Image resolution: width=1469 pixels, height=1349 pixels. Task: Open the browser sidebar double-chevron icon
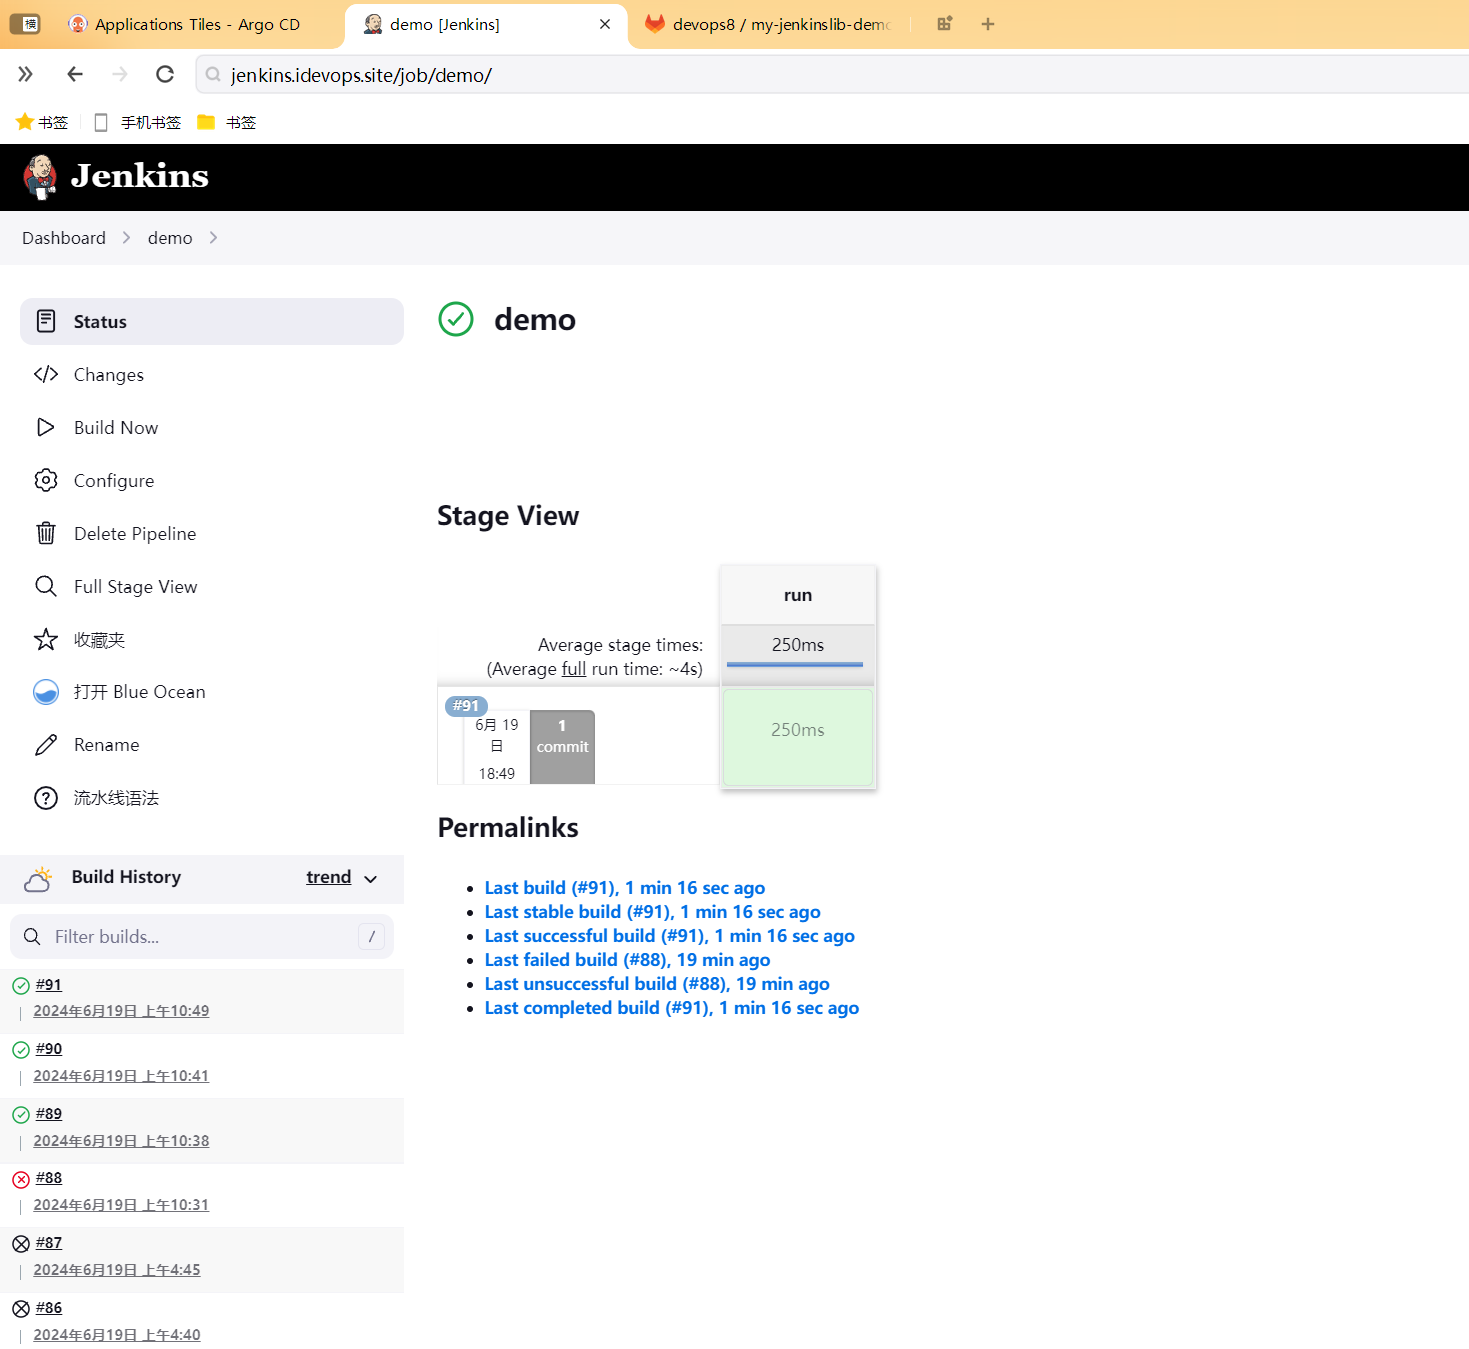(x=26, y=74)
